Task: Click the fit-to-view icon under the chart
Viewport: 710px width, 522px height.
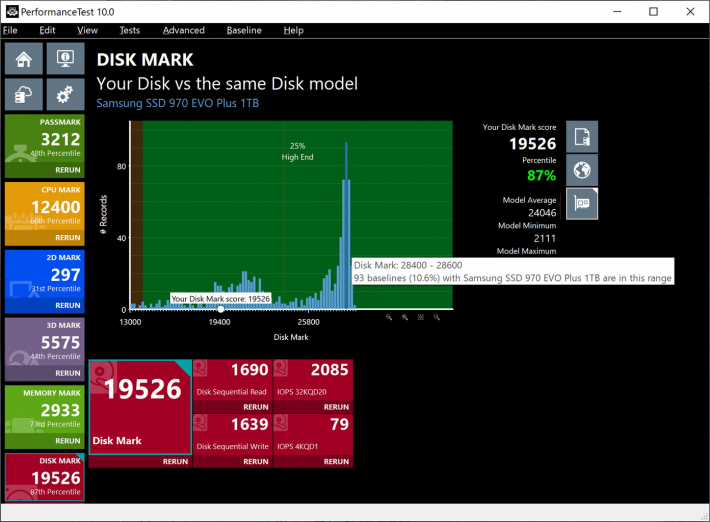Action: (421, 317)
